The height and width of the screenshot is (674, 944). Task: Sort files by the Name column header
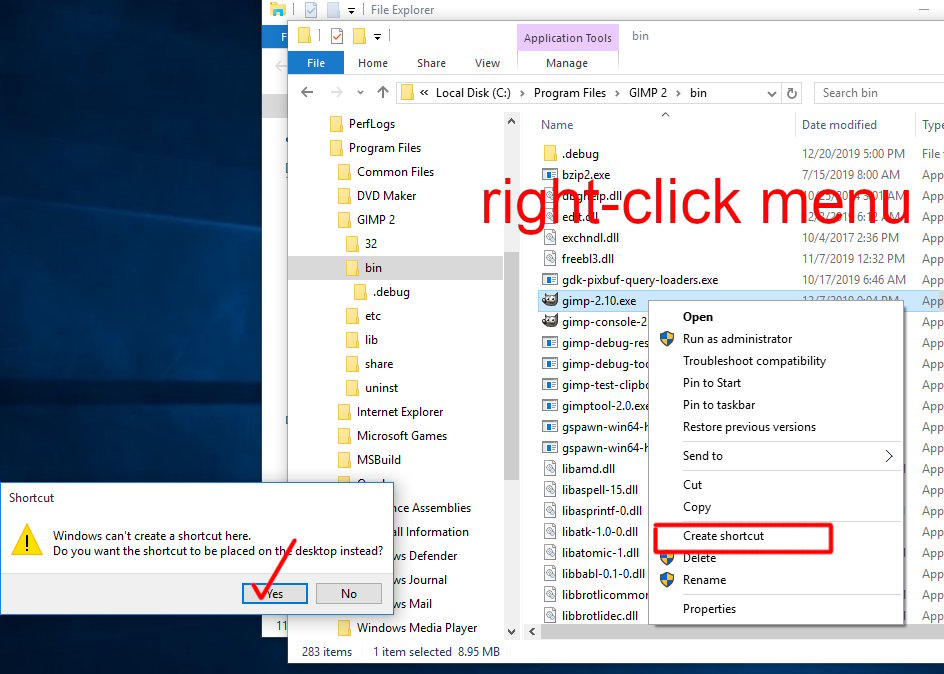[x=557, y=125]
